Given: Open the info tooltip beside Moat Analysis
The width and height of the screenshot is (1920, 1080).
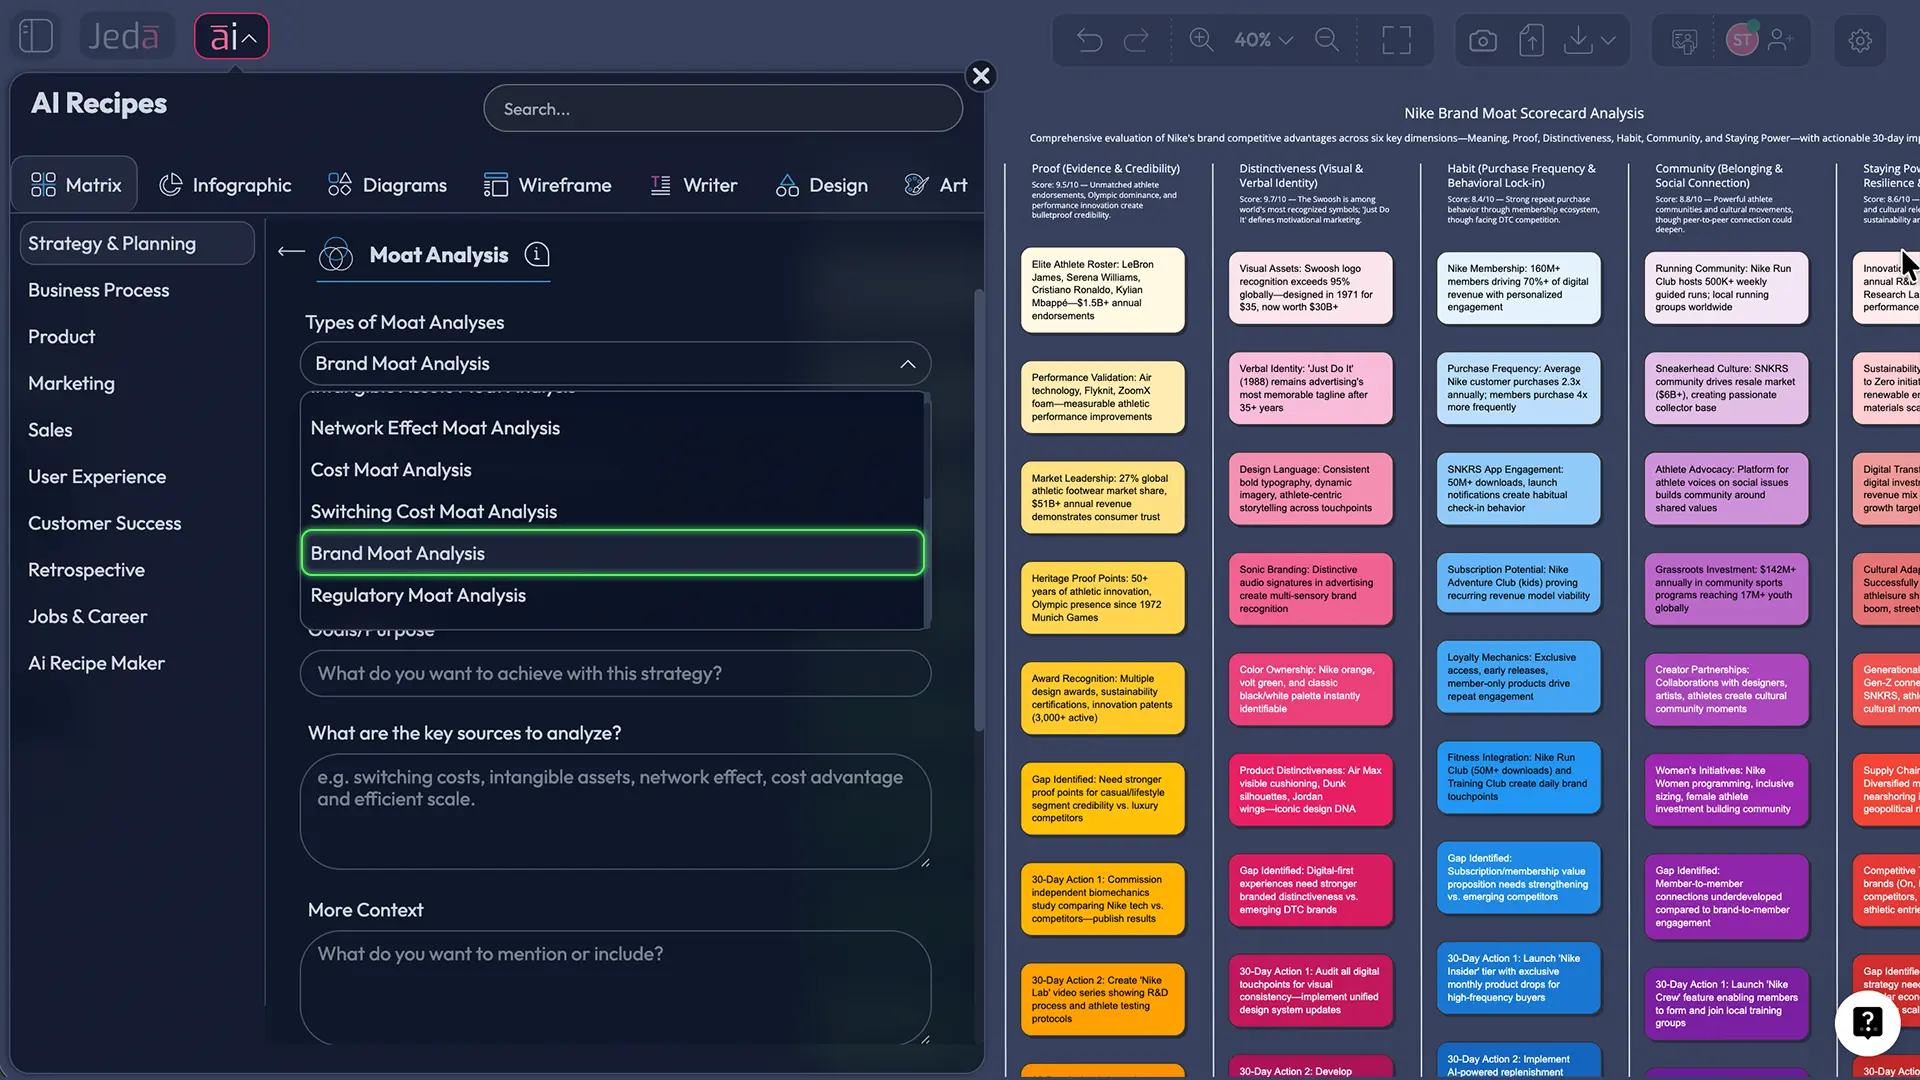Looking at the screenshot, I should point(537,255).
